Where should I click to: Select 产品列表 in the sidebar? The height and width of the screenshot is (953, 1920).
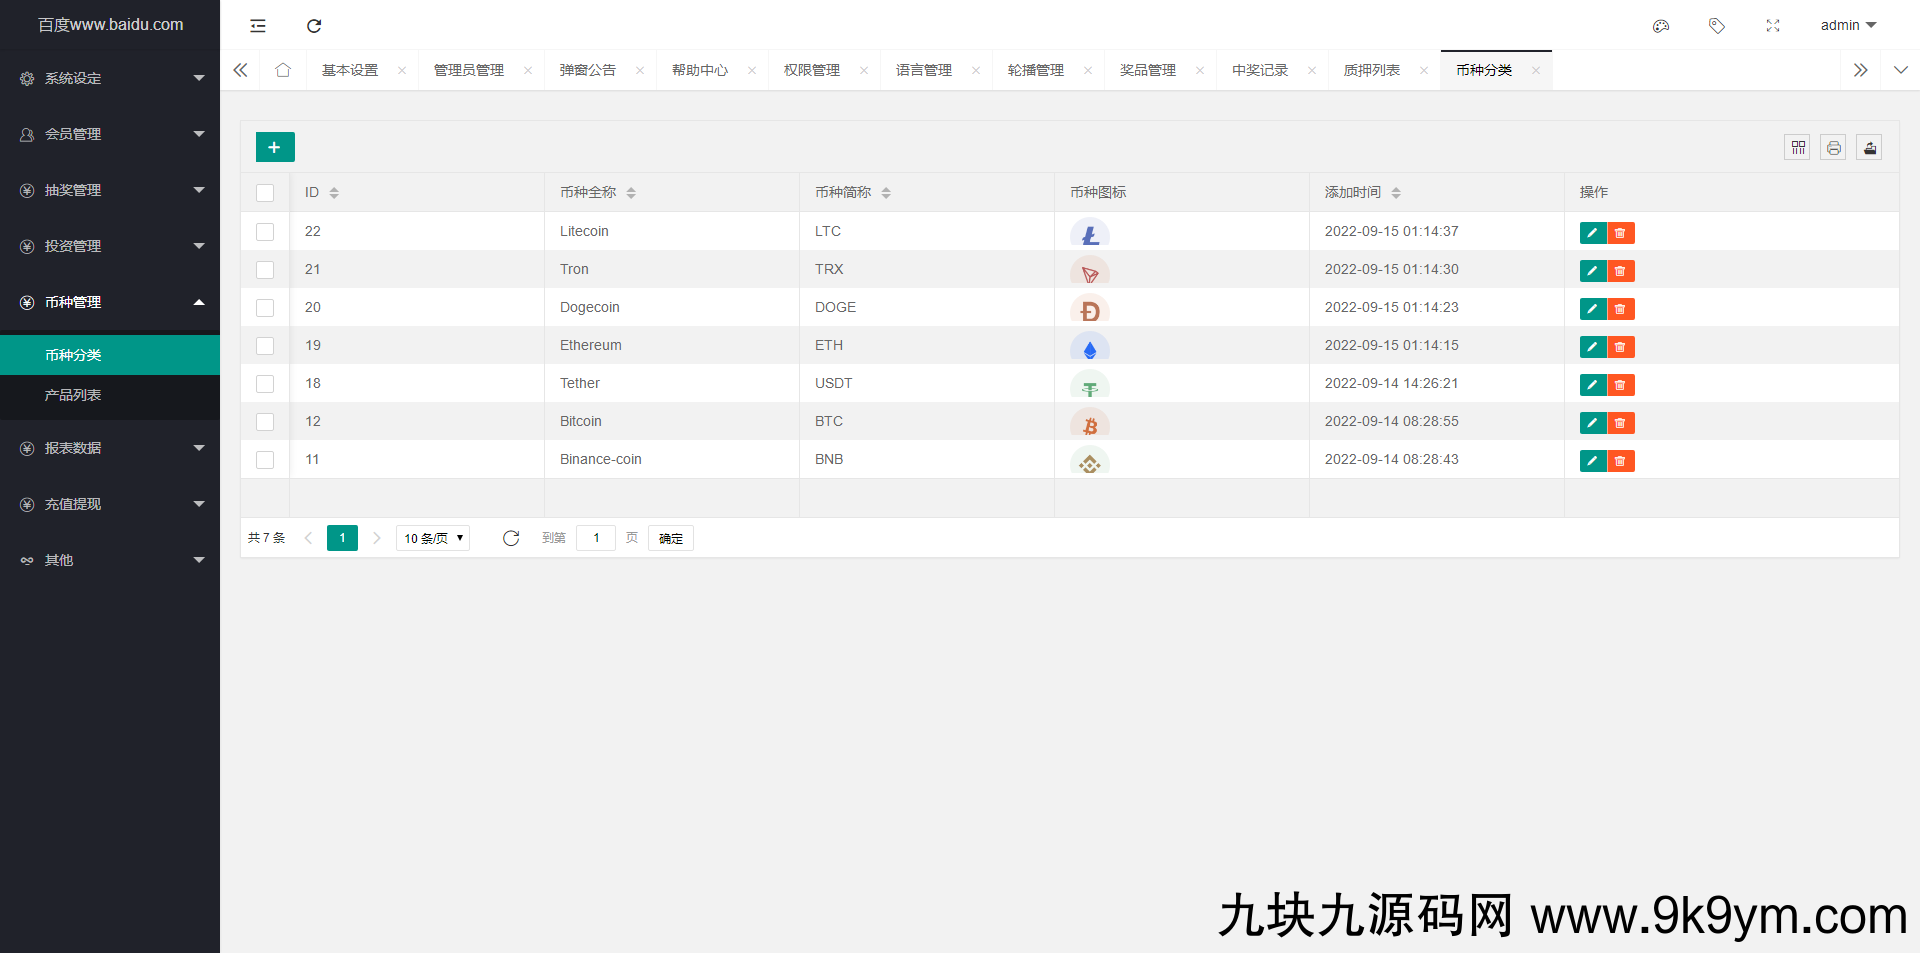click(x=73, y=395)
